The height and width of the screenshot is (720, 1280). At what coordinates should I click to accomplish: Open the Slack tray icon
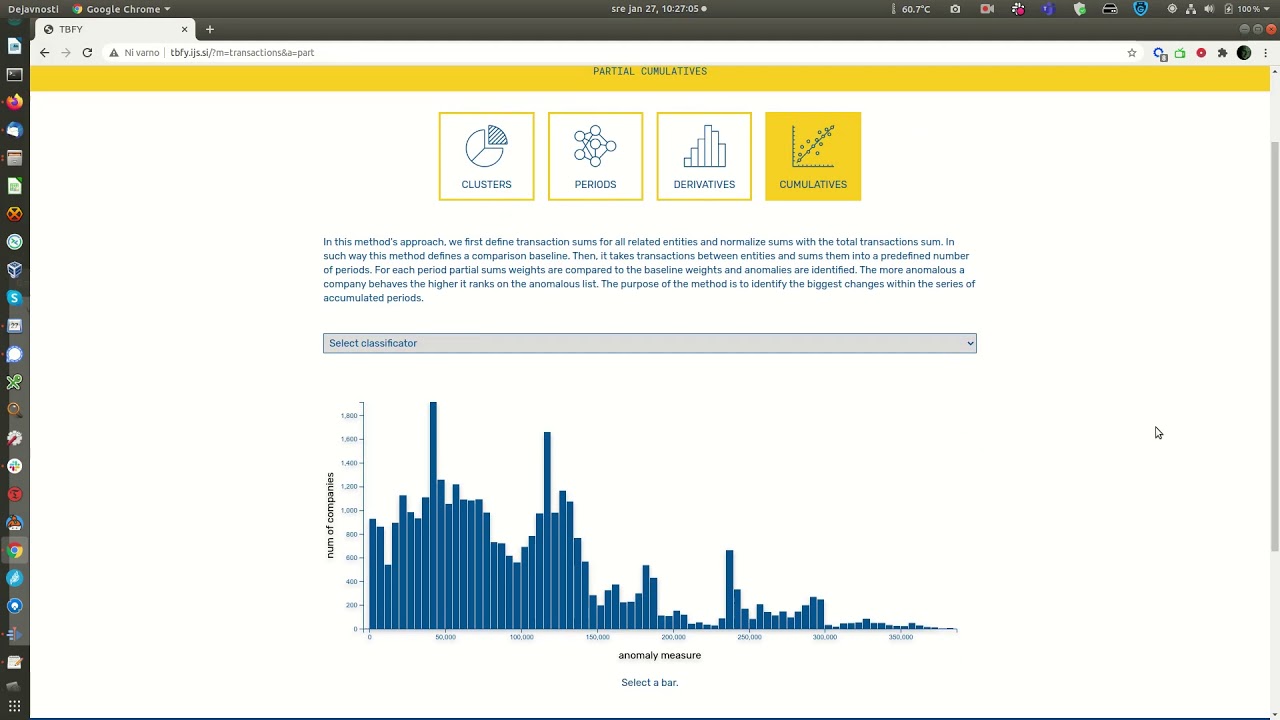pos(1018,9)
